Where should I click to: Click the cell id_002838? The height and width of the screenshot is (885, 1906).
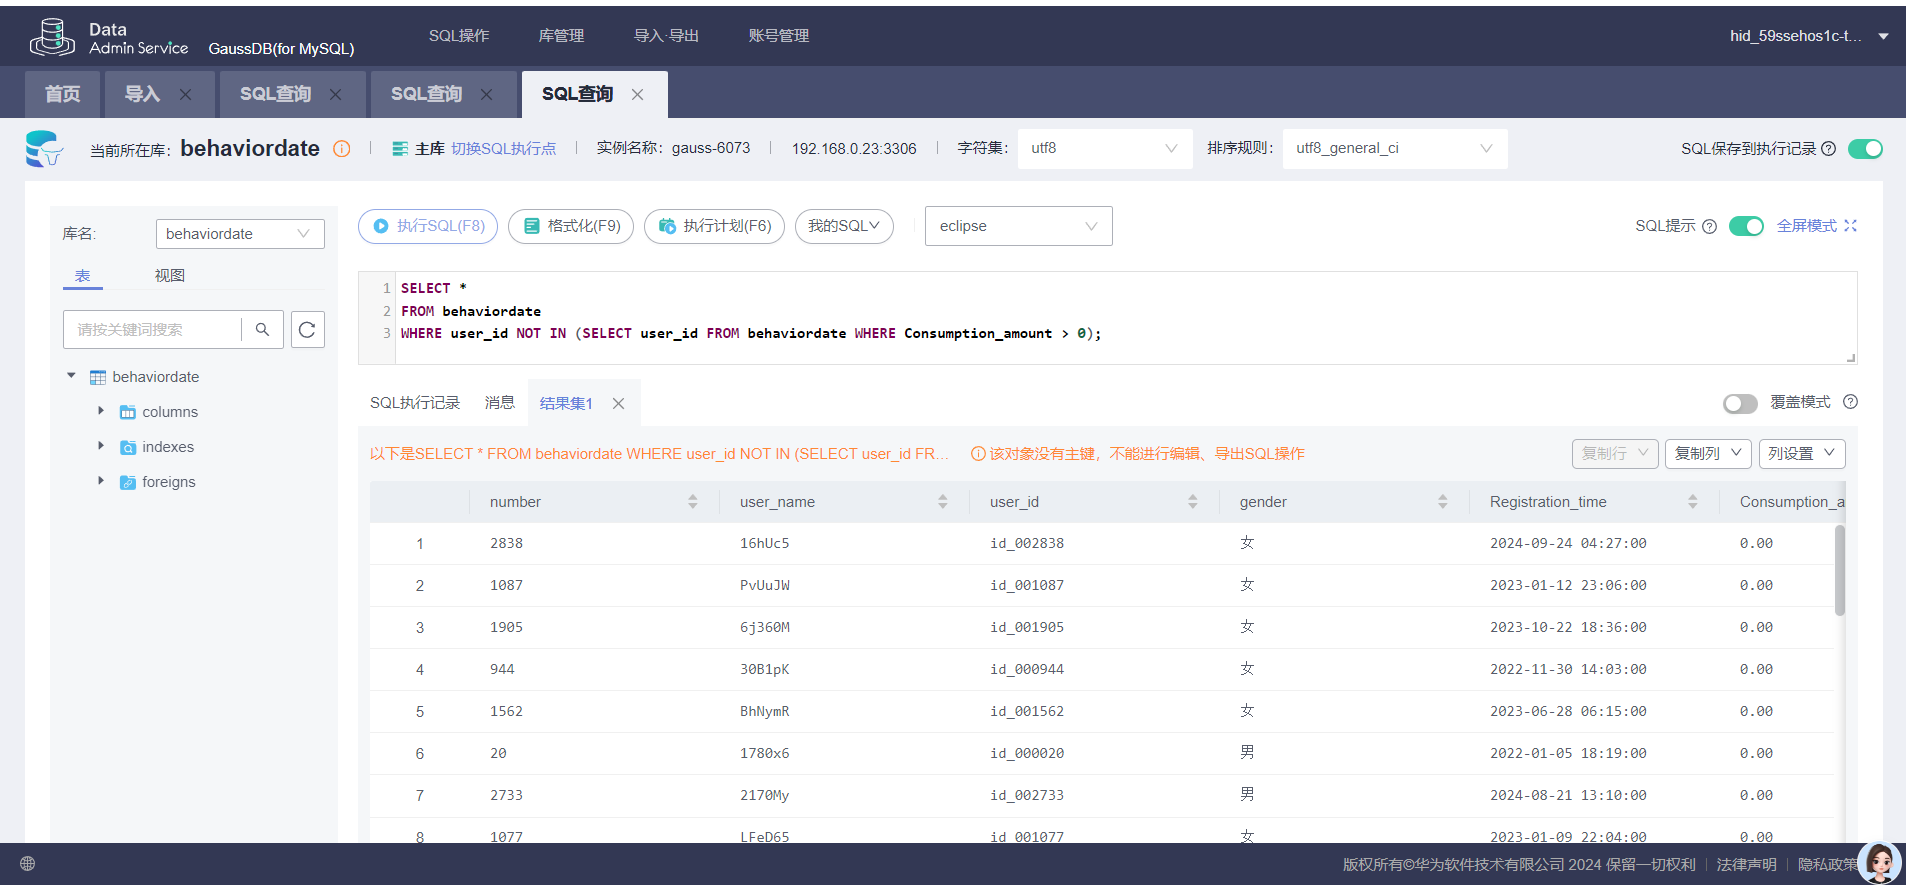point(1027,544)
